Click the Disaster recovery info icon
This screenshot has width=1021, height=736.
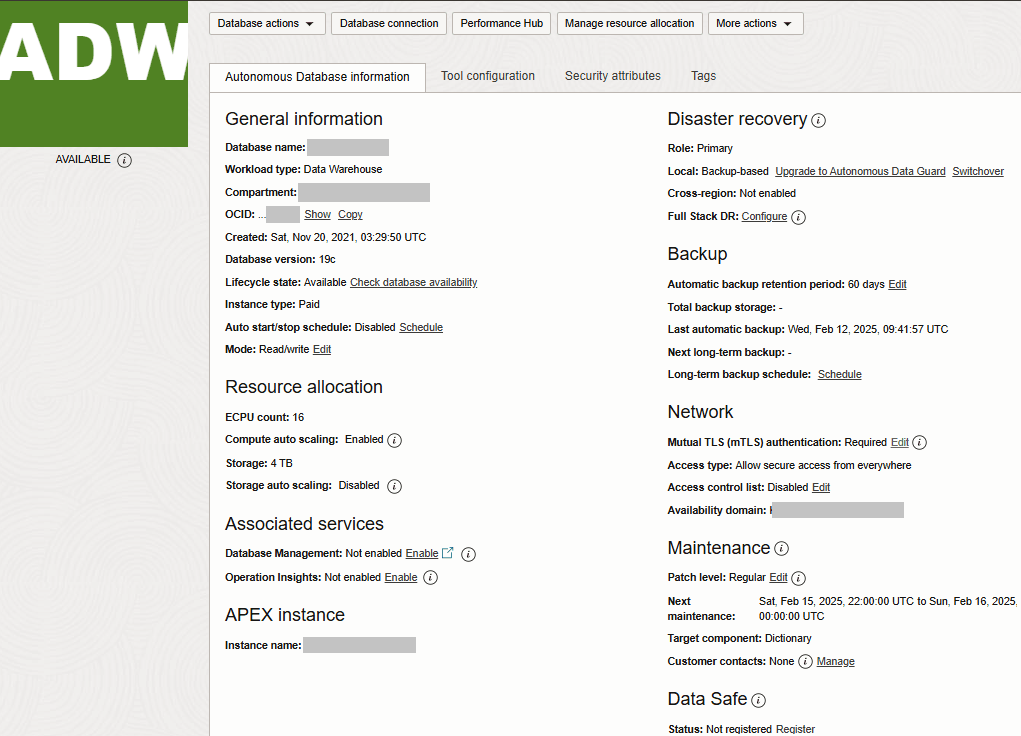point(818,119)
